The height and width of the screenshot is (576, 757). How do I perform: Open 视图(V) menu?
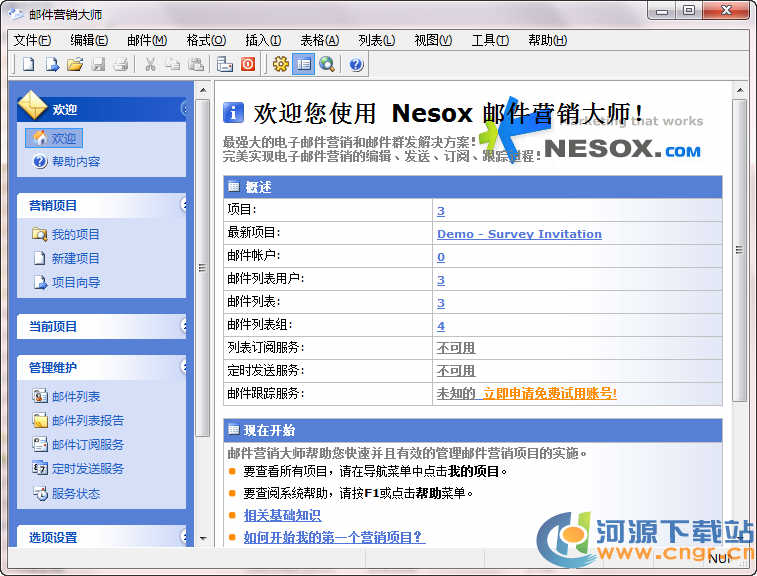tap(433, 40)
